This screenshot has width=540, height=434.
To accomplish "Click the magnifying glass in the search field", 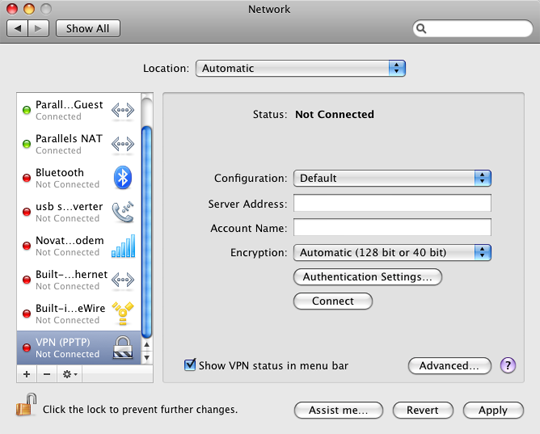I will tap(421, 28).
